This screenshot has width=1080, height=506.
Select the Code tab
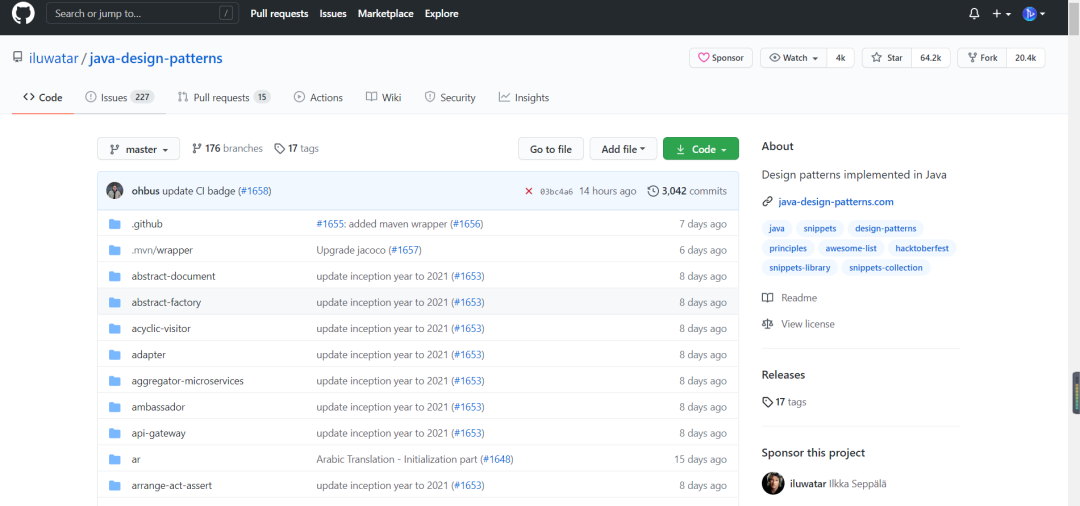pos(43,98)
